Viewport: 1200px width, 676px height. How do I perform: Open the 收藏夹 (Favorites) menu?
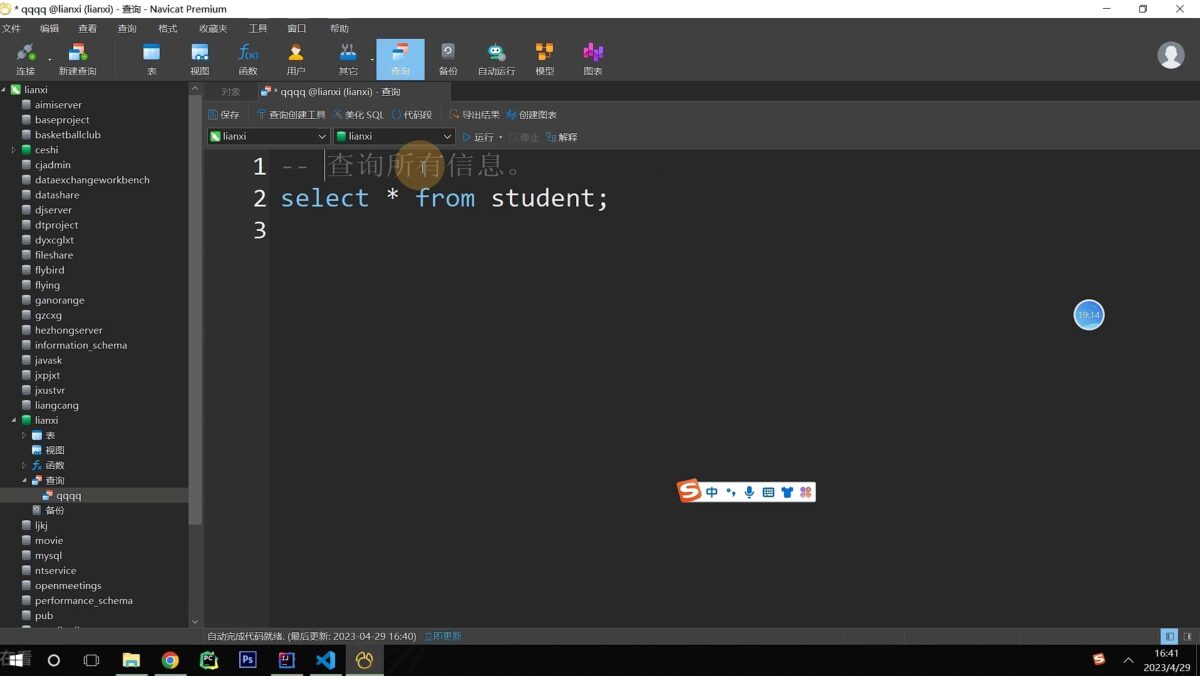click(x=213, y=29)
